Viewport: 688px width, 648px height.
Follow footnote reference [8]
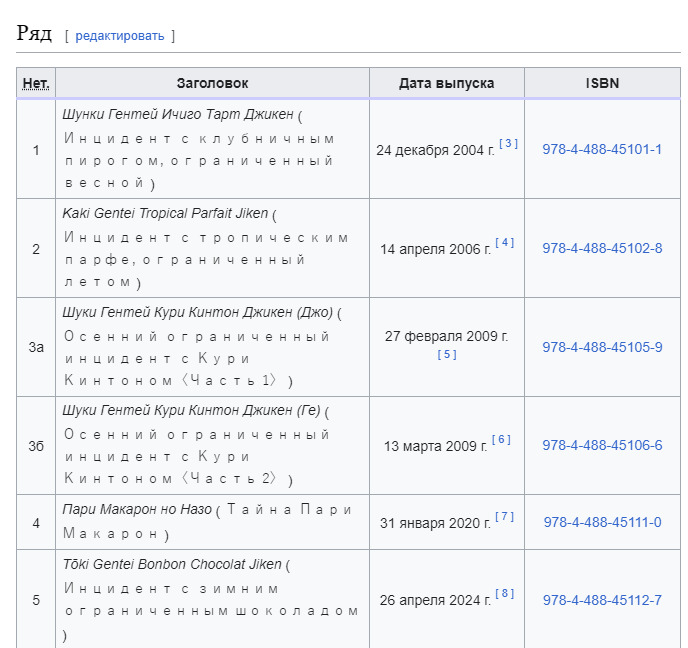[x=504, y=594]
